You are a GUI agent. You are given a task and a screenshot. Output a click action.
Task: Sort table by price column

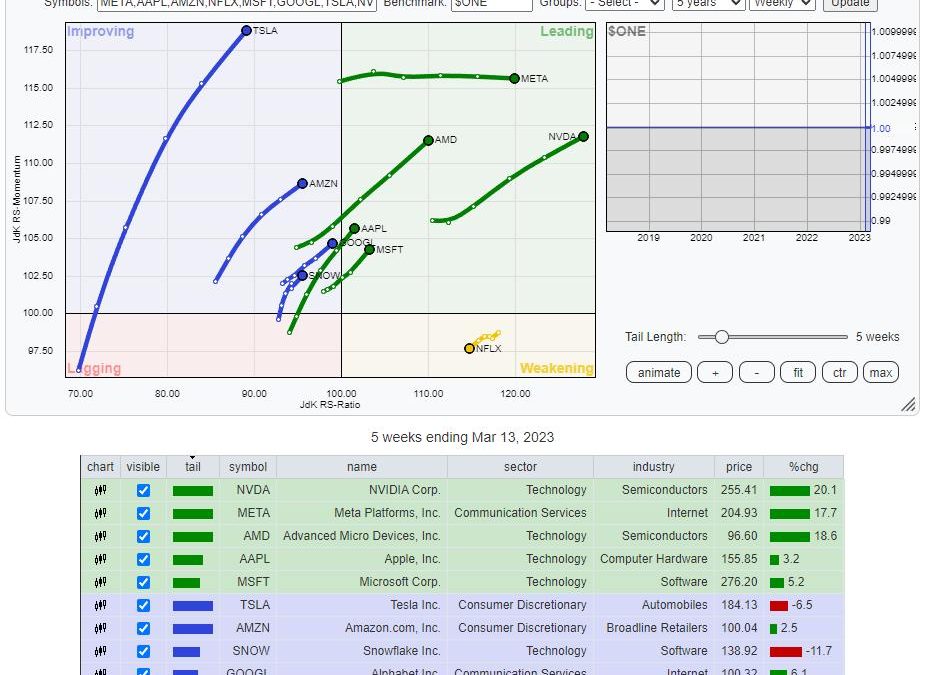point(739,467)
